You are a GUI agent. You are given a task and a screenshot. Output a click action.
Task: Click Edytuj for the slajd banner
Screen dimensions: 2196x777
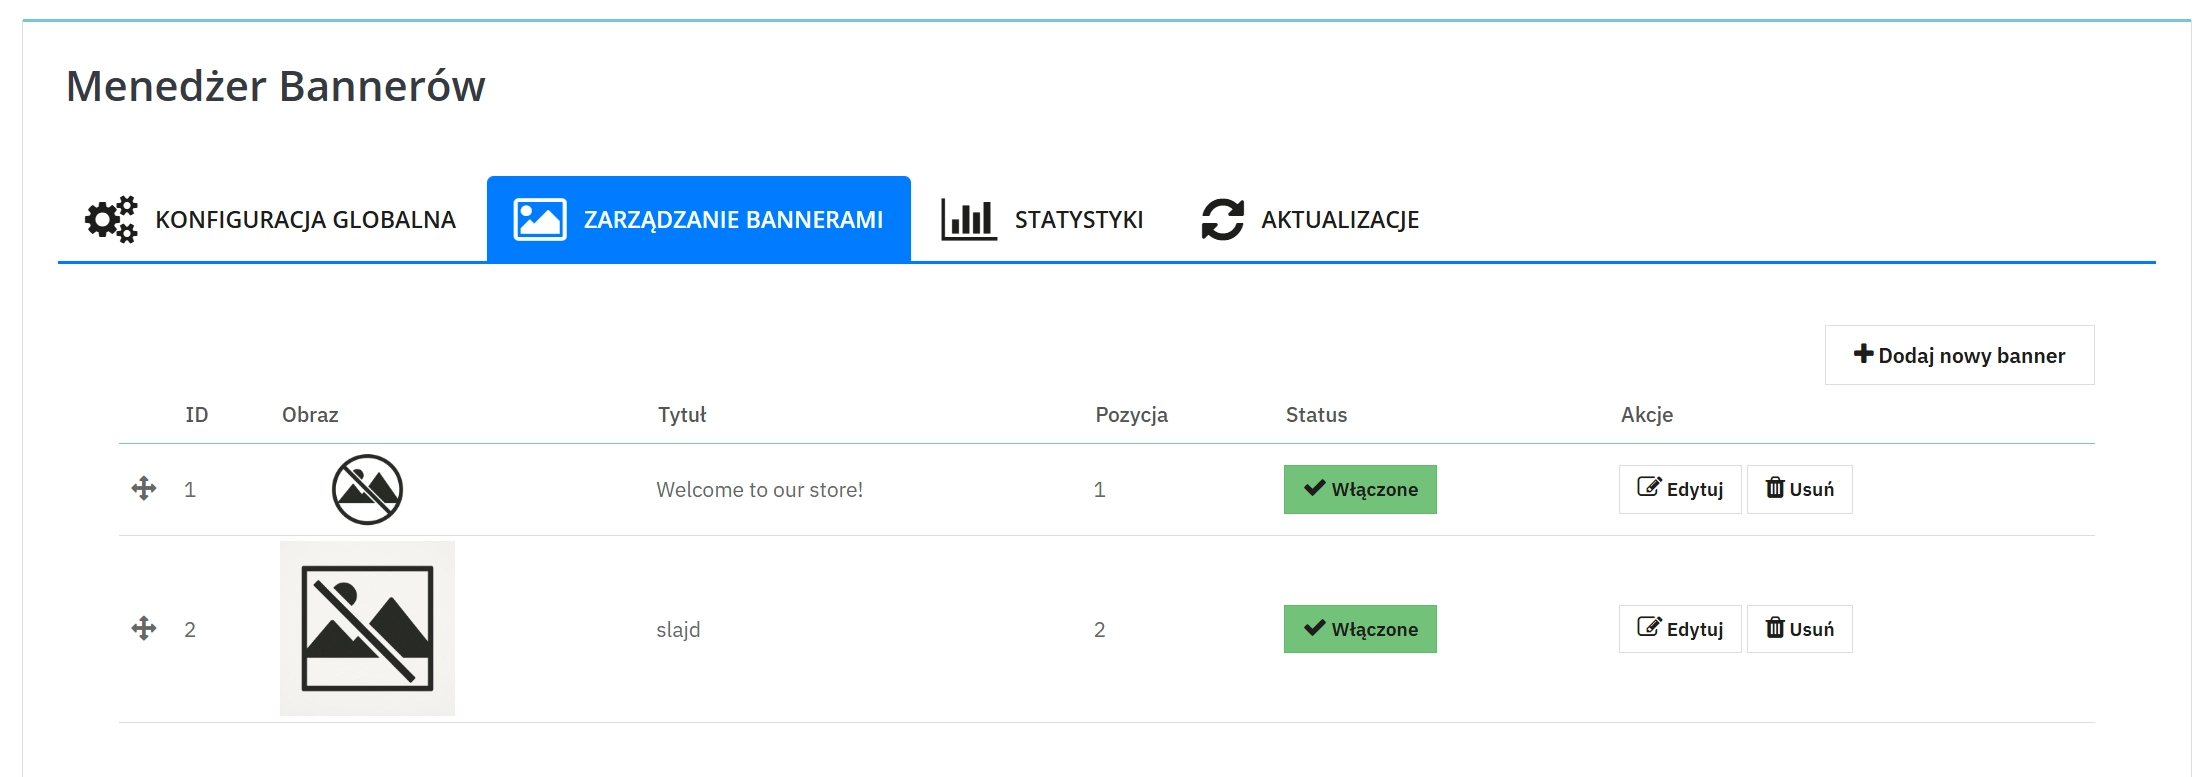pos(1679,628)
